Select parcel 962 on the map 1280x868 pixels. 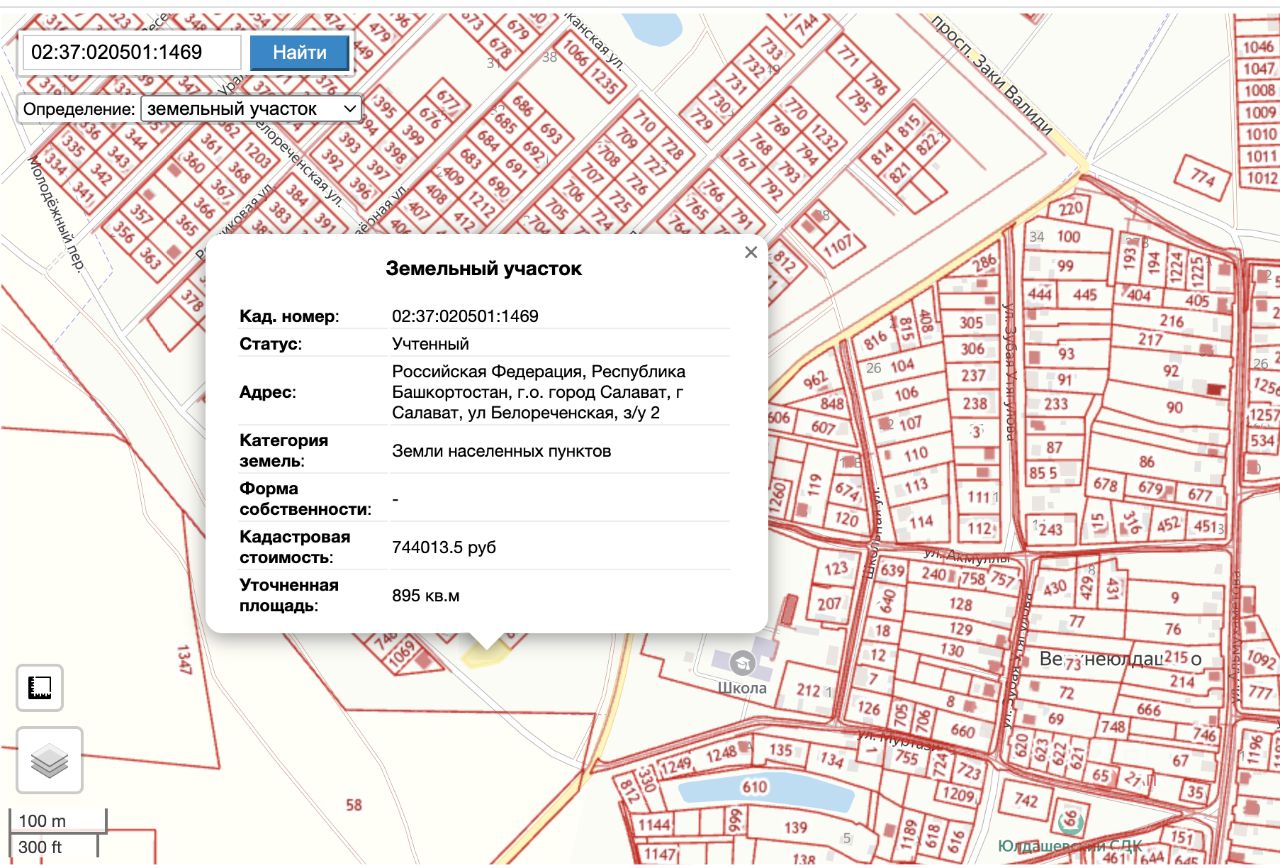(x=817, y=381)
